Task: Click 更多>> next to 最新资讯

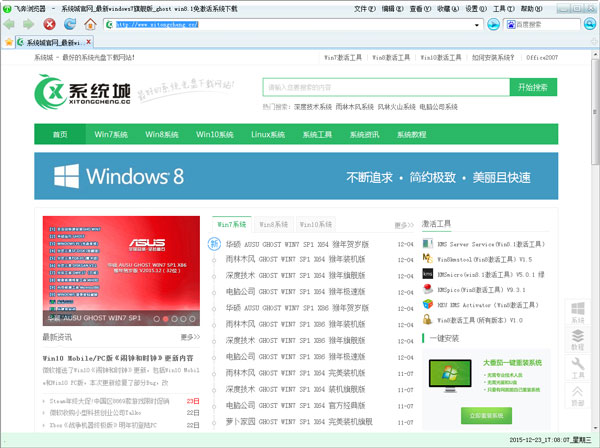Action: pyautogui.click(x=190, y=337)
